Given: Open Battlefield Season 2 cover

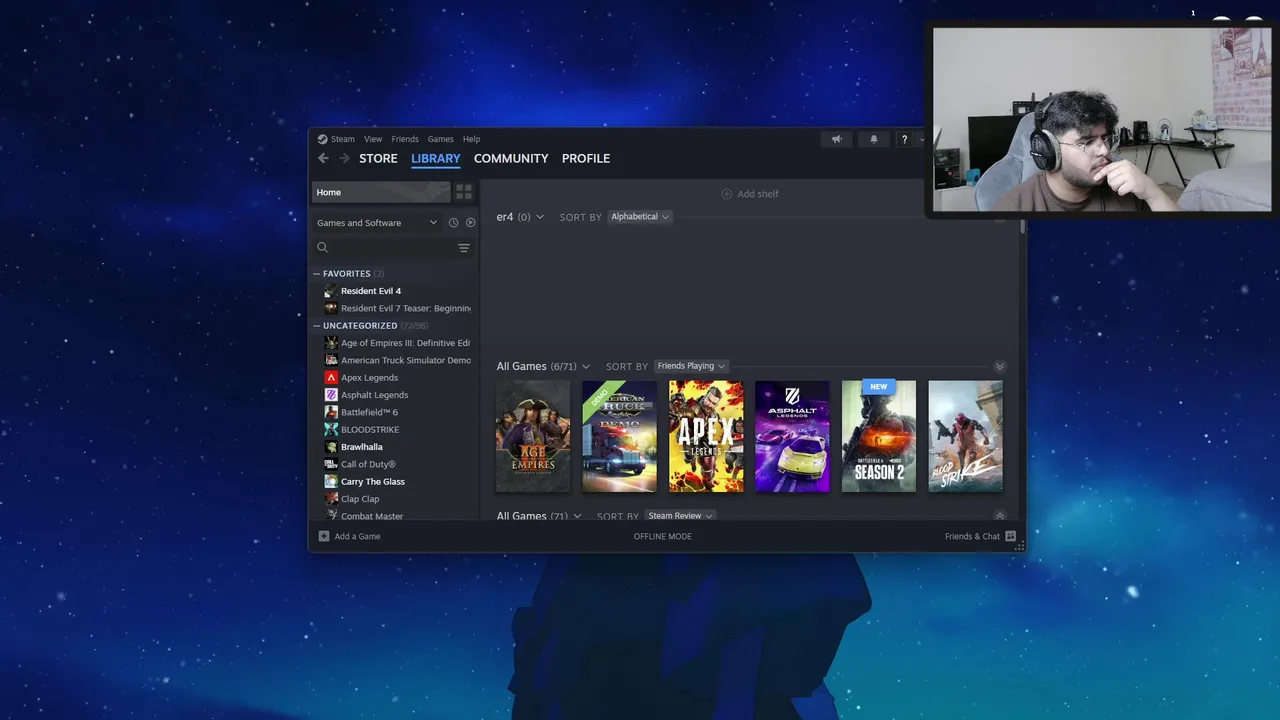Looking at the screenshot, I should coord(879,436).
